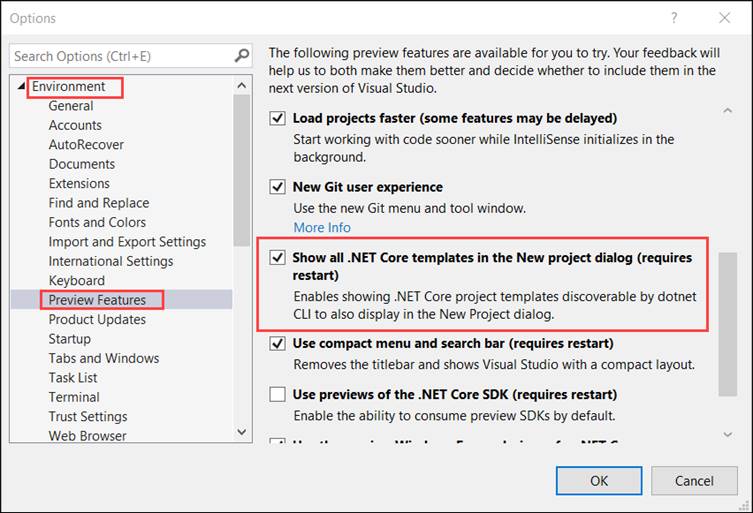This screenshot has height=513, width=753.
Task: Click the search magnifier icon
Action: pyautogui.click(x=241, y=57)
